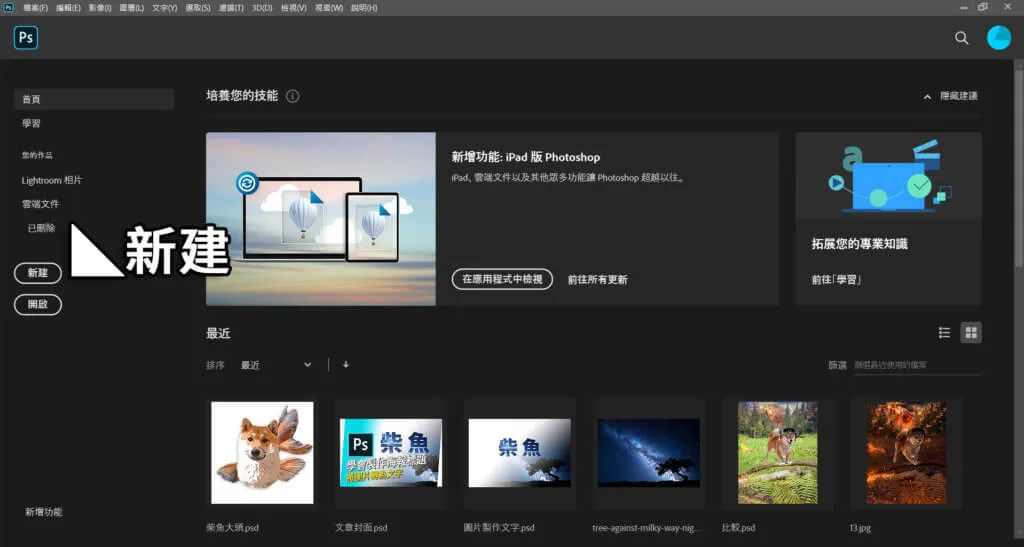Click 前往所有更新 link
1024x547 pixels.
598,279
